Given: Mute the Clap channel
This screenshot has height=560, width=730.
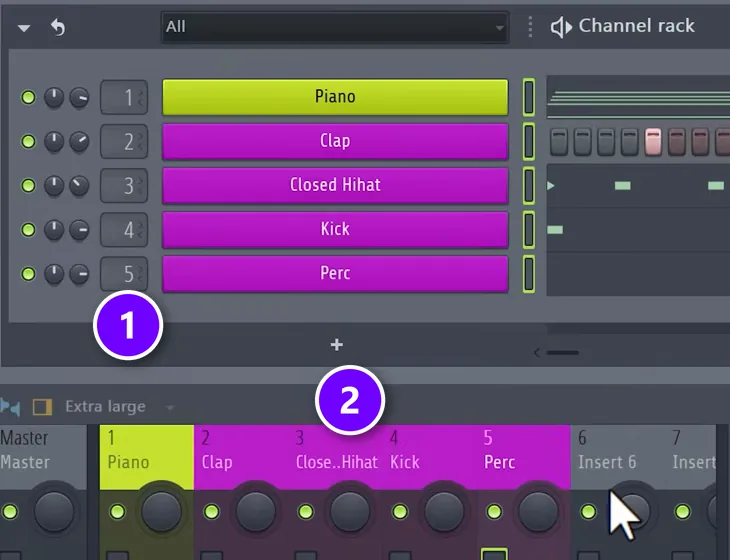Looking at the screenshot, I should pyautogui.click(x=28, y=141).
